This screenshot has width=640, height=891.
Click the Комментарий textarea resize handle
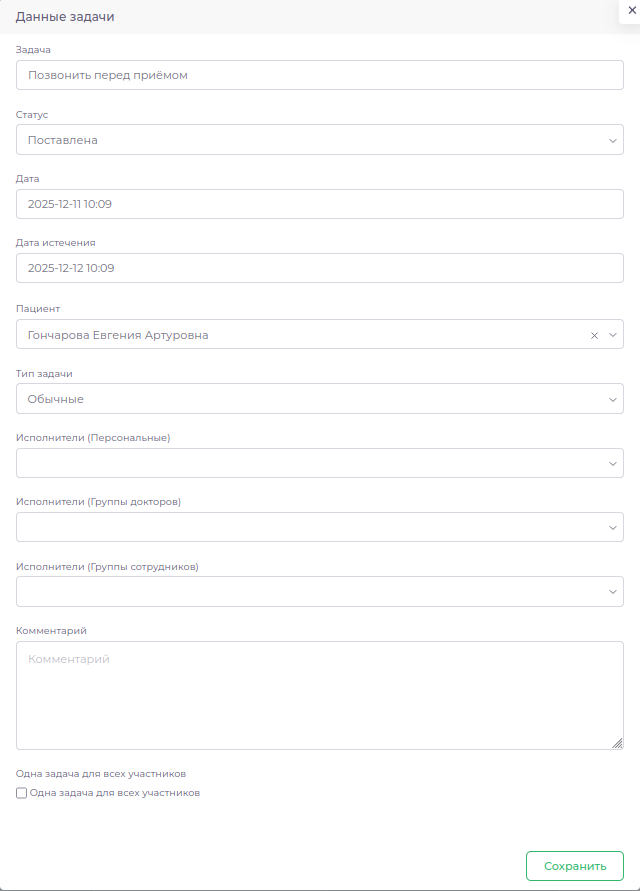coord(617,743)
